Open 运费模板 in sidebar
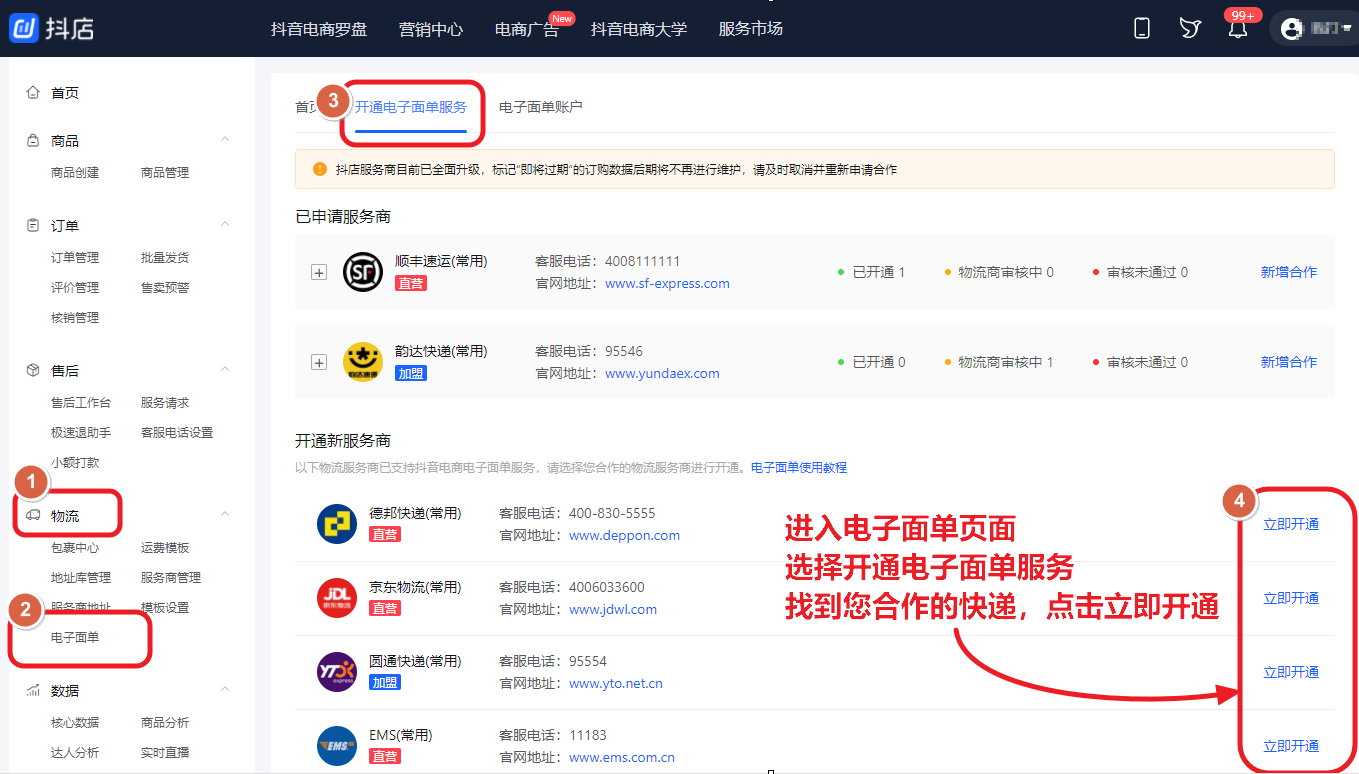 click(165, 547)
